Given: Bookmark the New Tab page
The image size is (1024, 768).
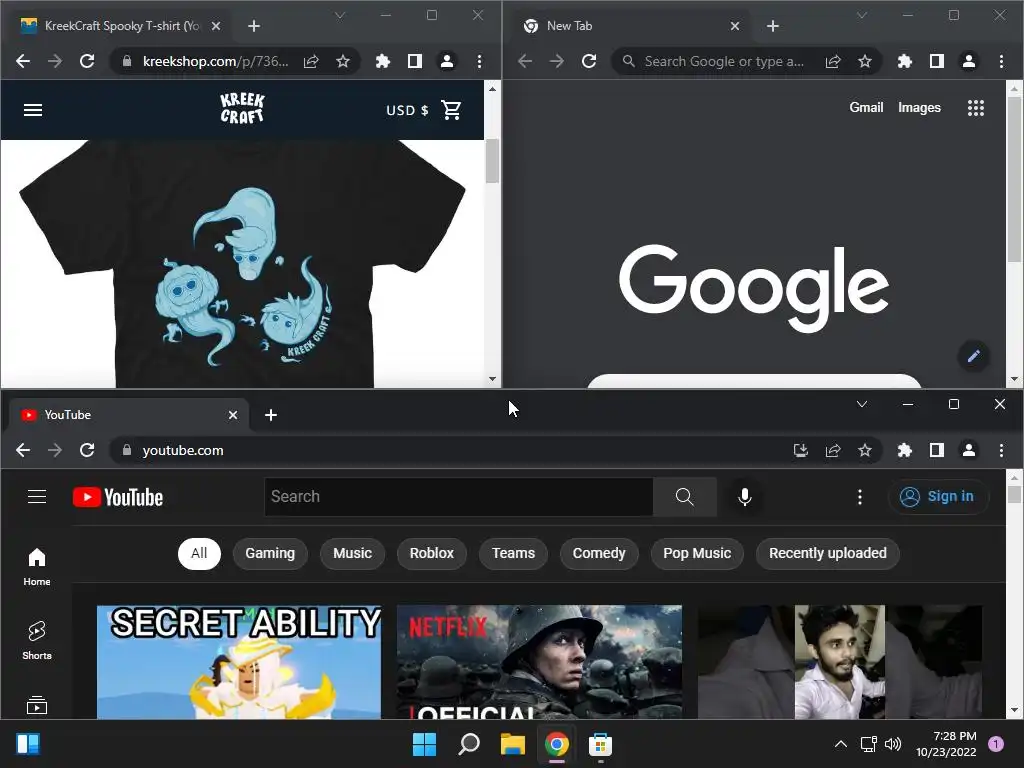Looking at the screenshot, I should click(x=865, y=61).
